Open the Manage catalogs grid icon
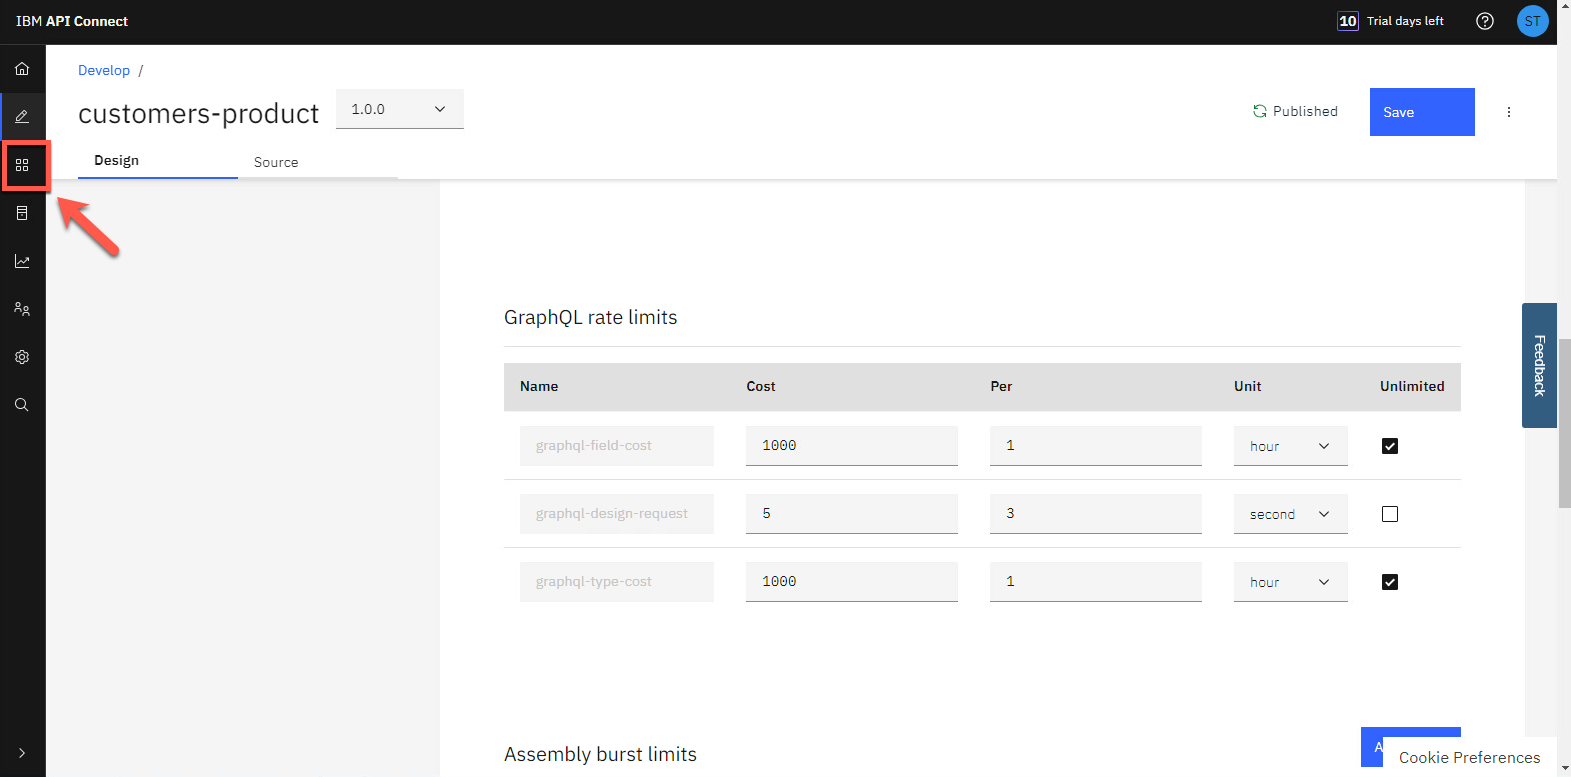The image size is (1571, 777). [22, 165]
